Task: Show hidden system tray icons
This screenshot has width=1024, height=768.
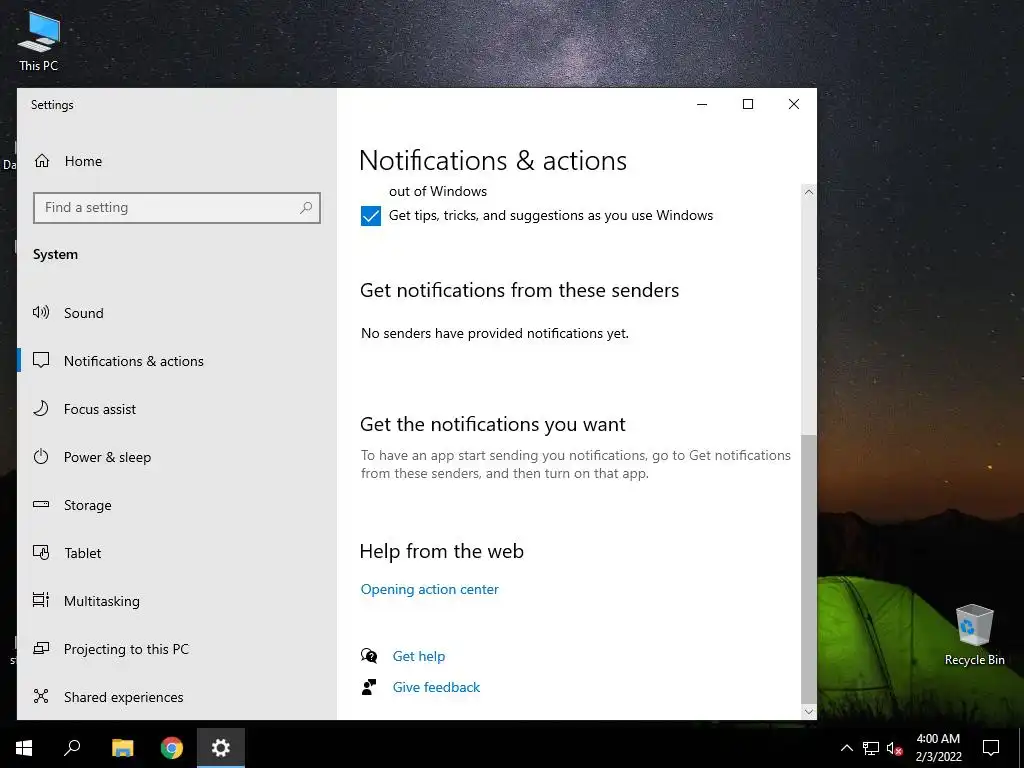Action: [x=846, y=748]
